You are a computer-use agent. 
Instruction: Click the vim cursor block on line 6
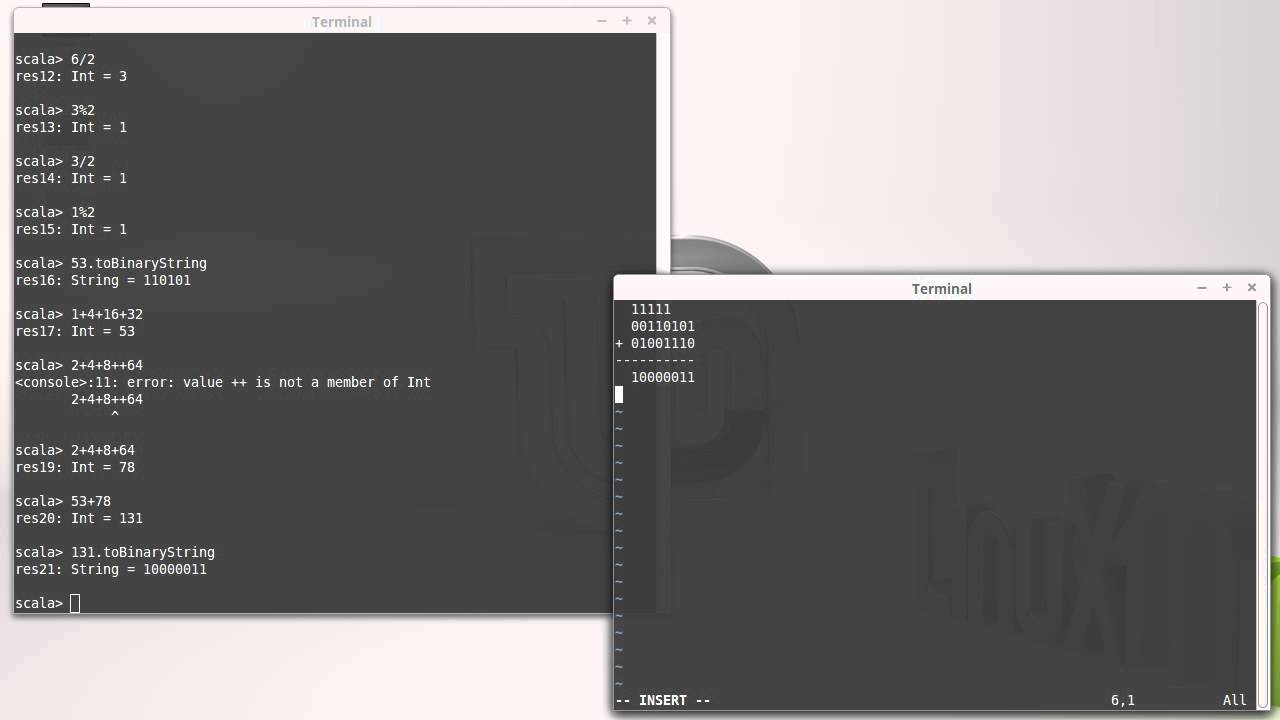[619, 394]
